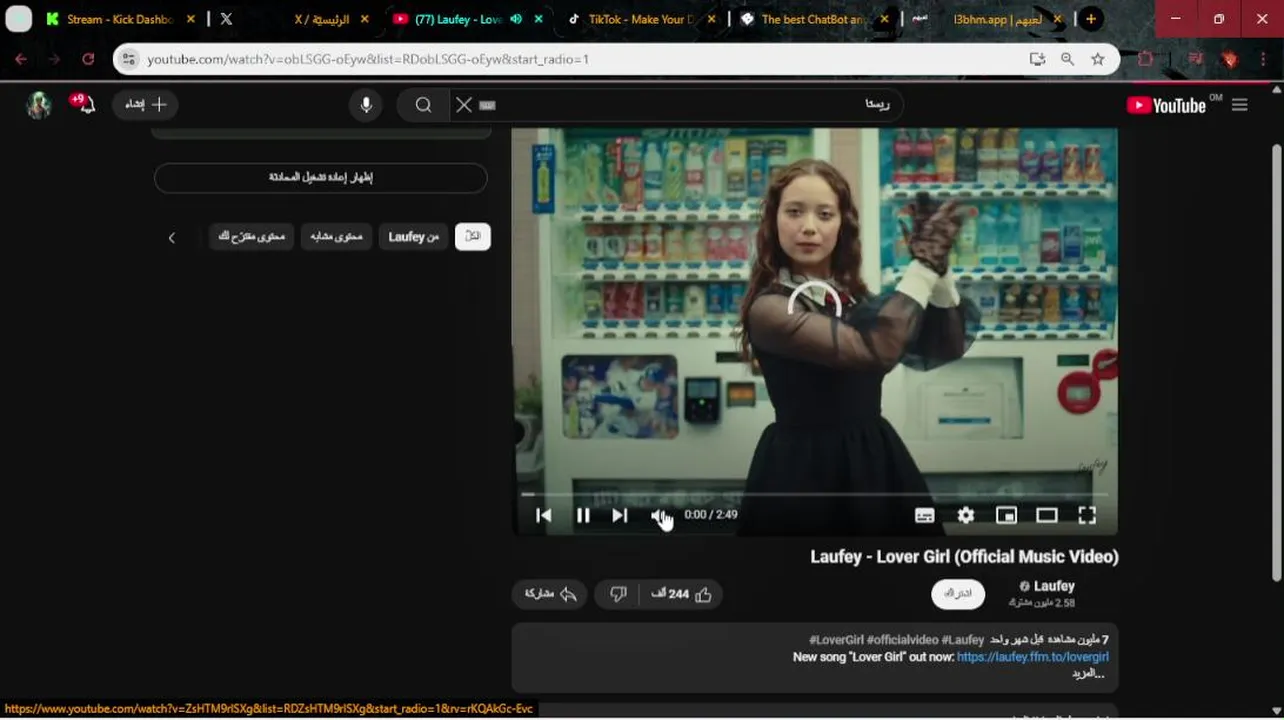Reload the current page

(x=88, y=59)
